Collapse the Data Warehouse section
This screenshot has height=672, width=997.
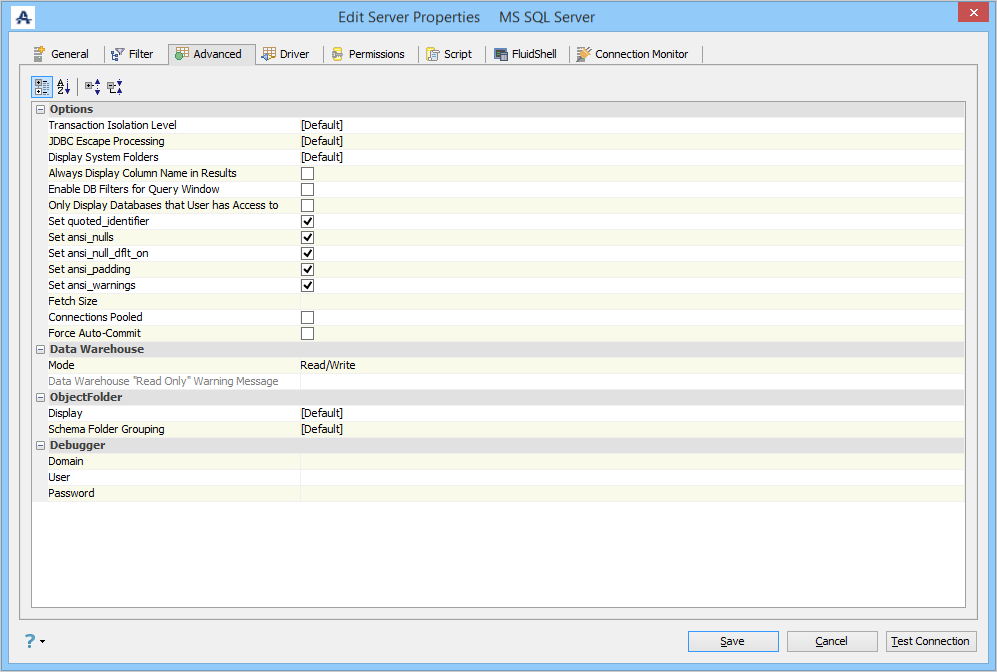coord(41,349)
